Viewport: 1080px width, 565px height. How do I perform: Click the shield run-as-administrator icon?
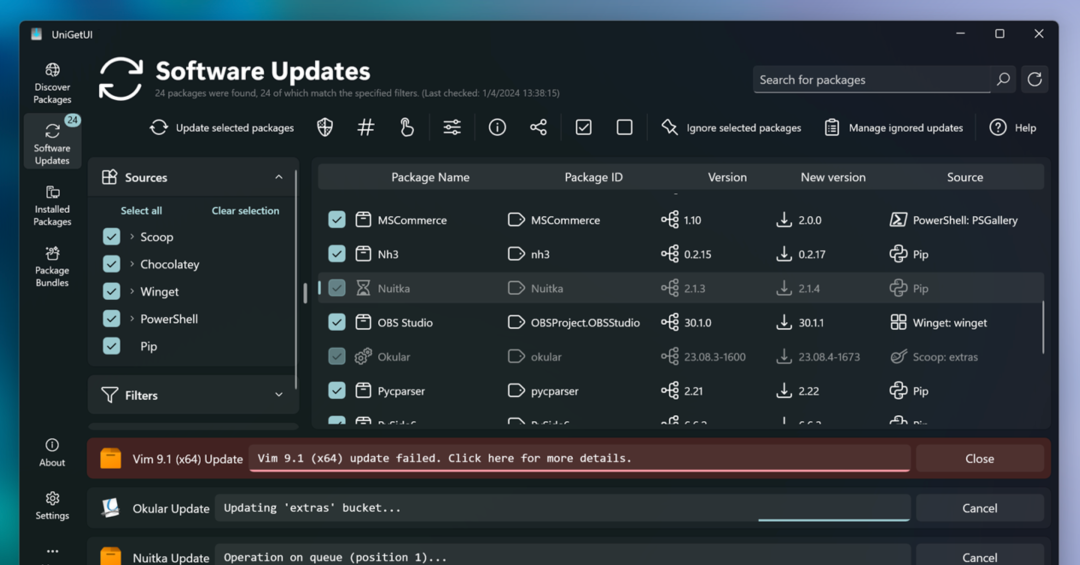coord(325,127)
